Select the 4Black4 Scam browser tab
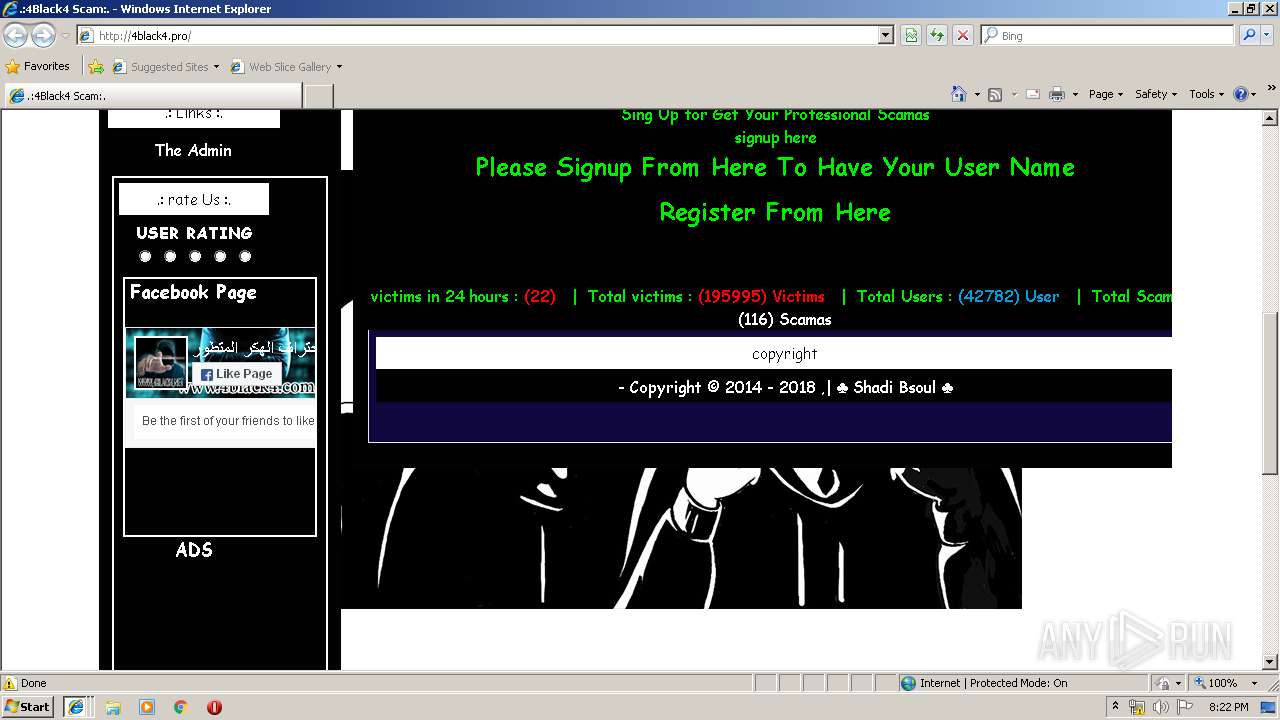1280x720 pixels. click(152, 96)
